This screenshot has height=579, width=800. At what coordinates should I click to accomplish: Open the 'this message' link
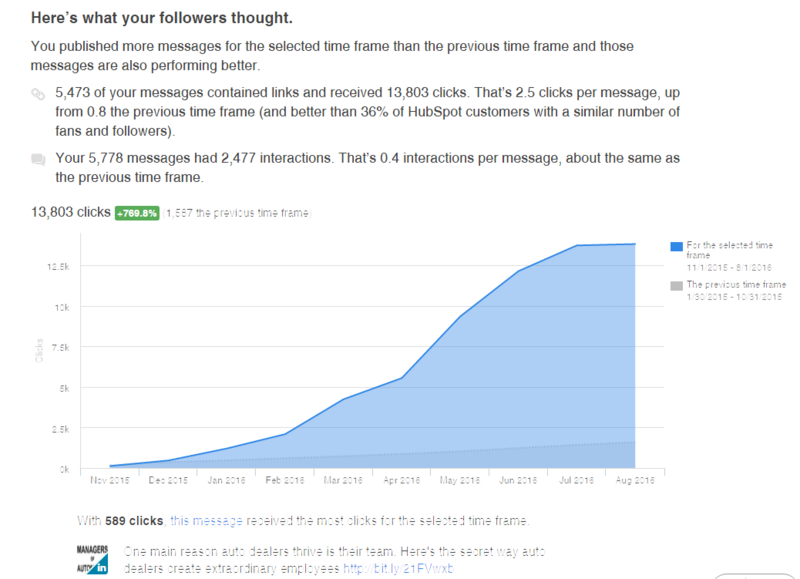coord(206,521)
